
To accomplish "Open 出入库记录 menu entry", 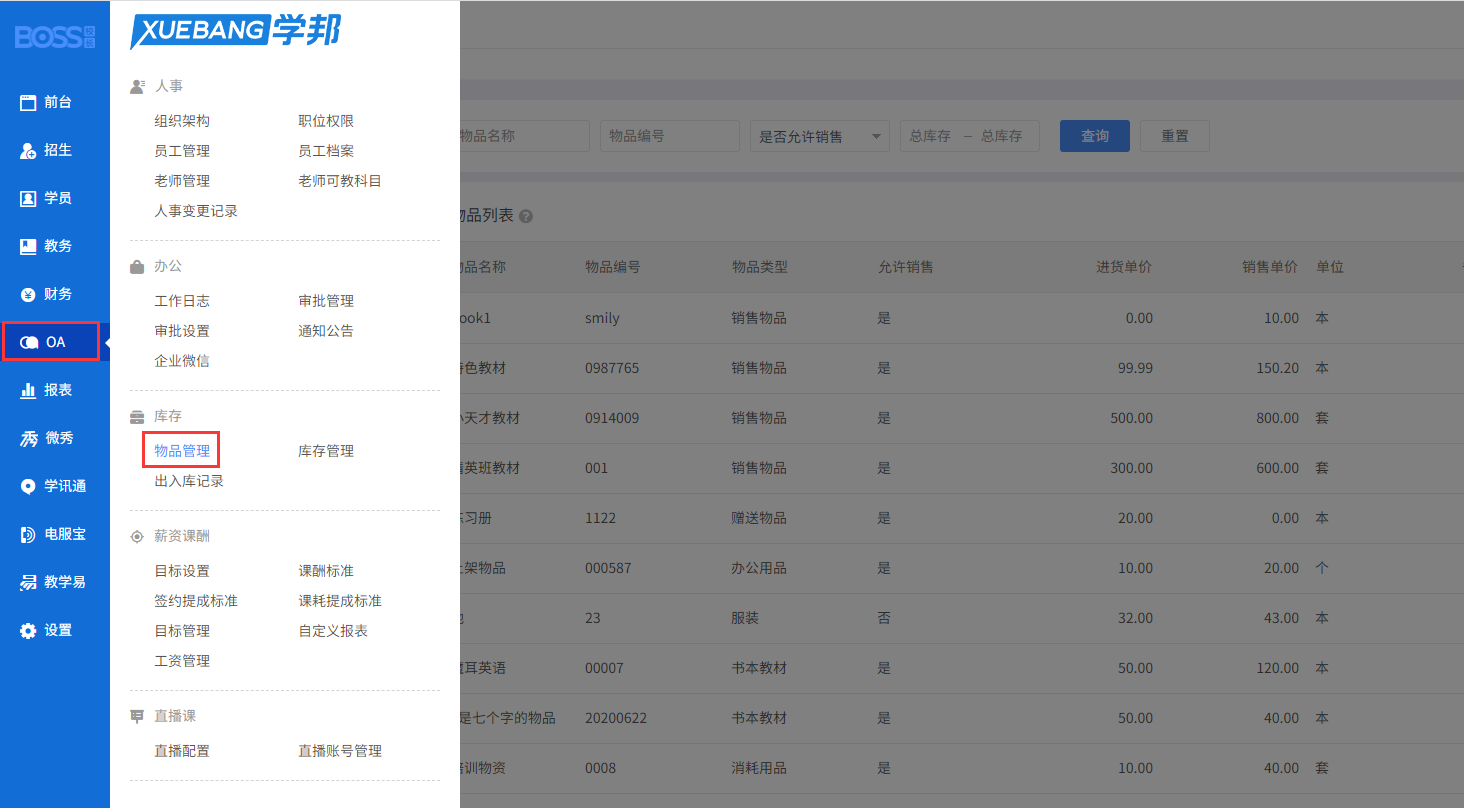I will (x=189, y=481).
